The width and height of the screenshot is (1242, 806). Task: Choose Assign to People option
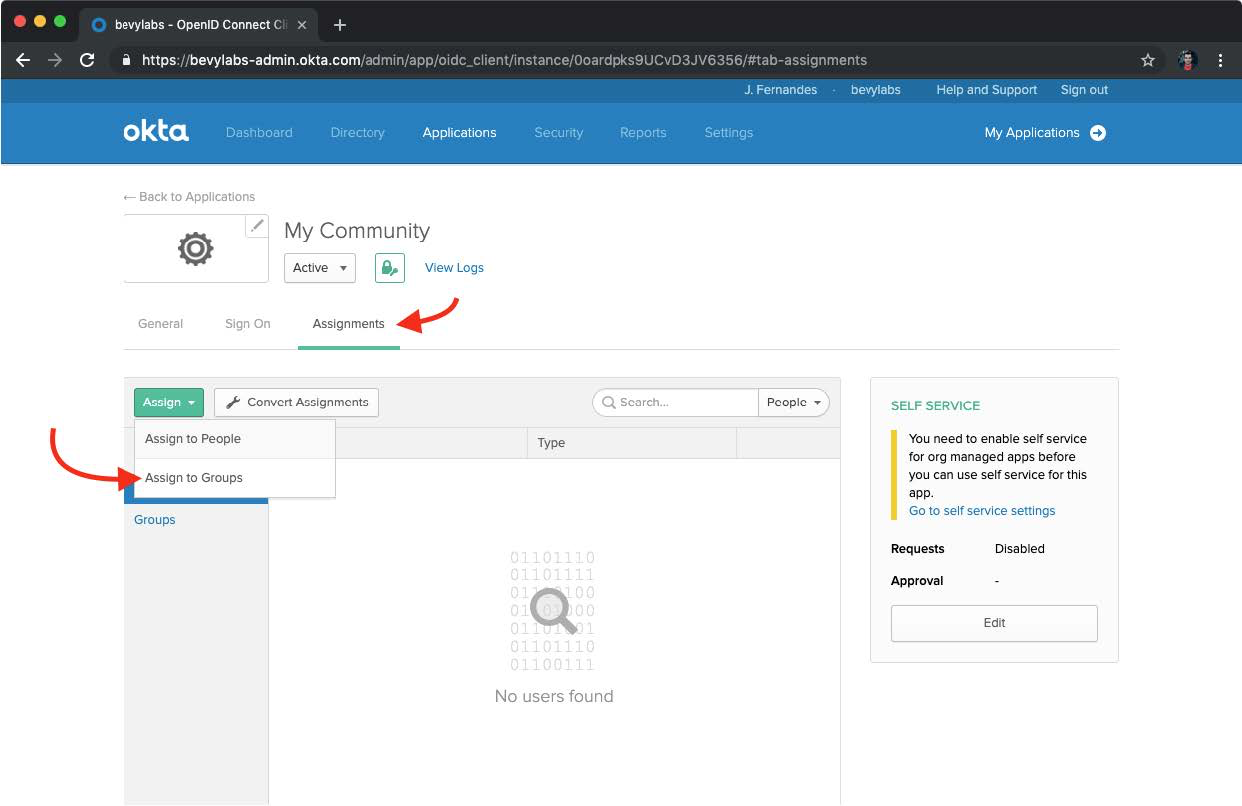[x=193, y=439]
